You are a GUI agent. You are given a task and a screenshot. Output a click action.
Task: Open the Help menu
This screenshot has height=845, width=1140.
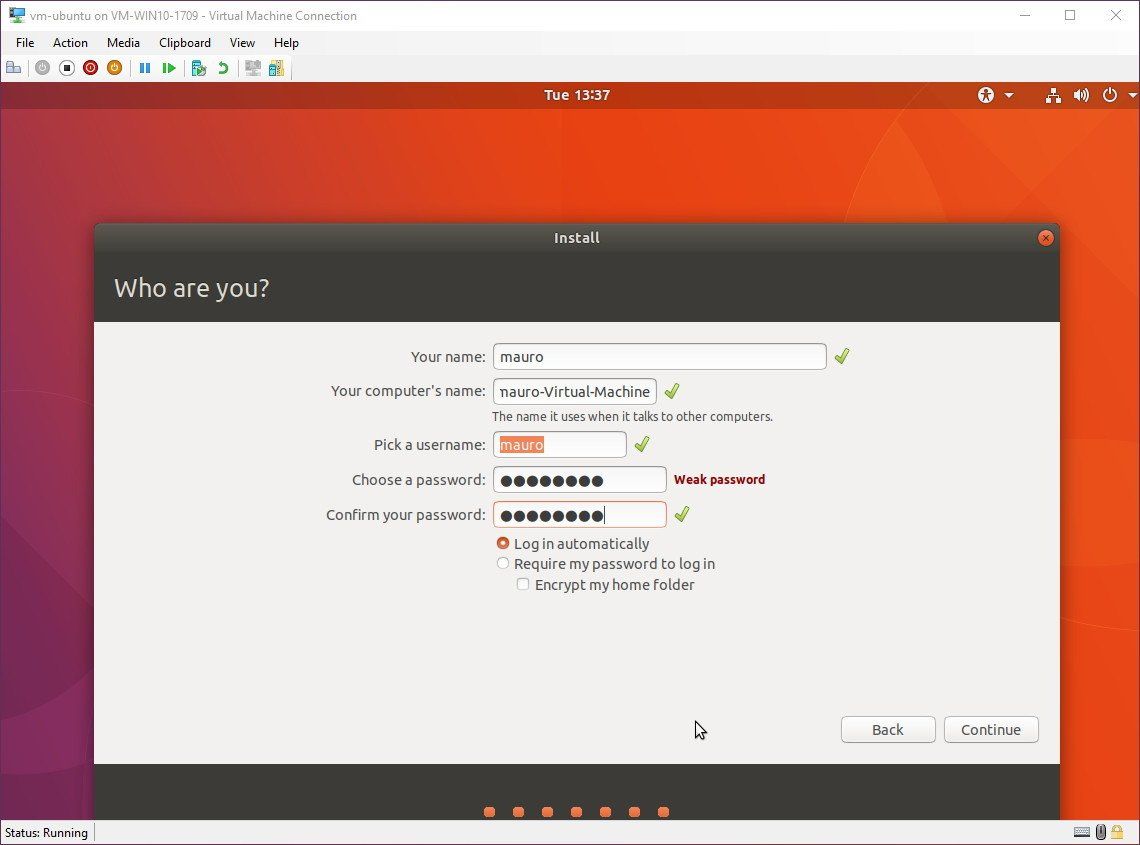click(x=286, y=43)
